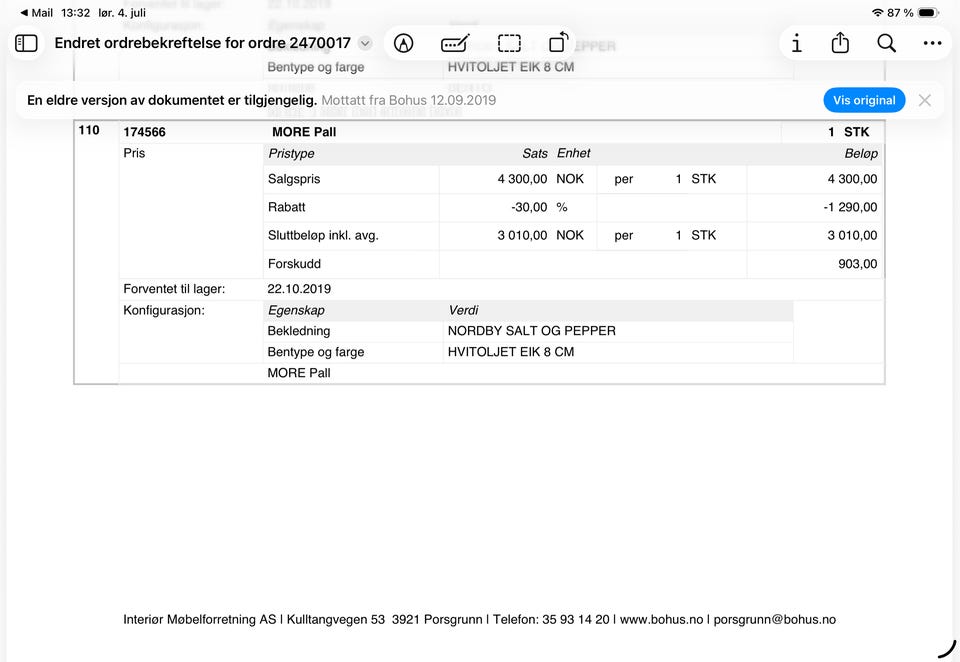960x662 pixels.
Task: Search within the document
Action: coord(886,43)
